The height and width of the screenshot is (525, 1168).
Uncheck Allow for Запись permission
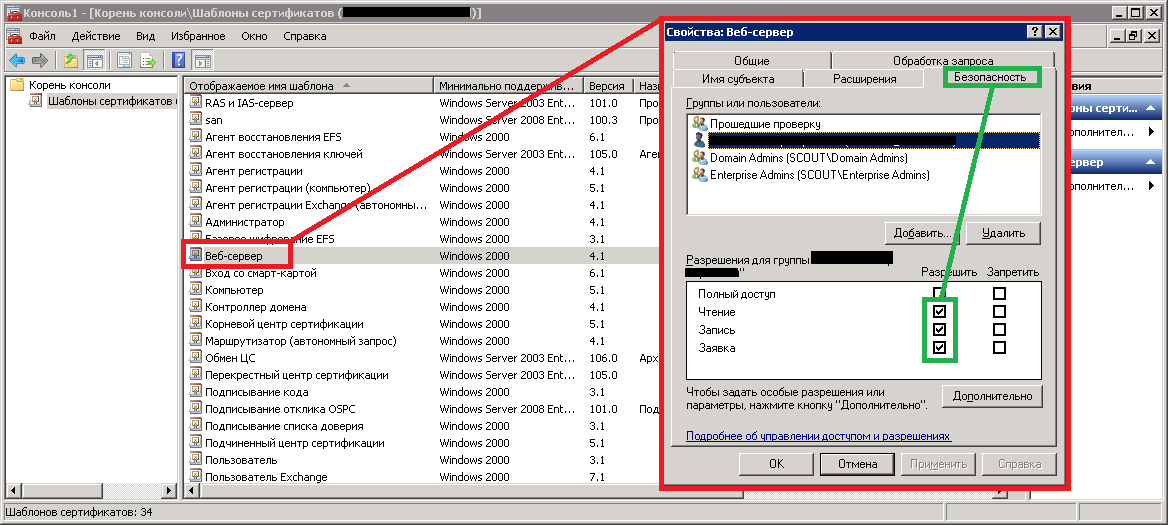[x=939, y=330]
